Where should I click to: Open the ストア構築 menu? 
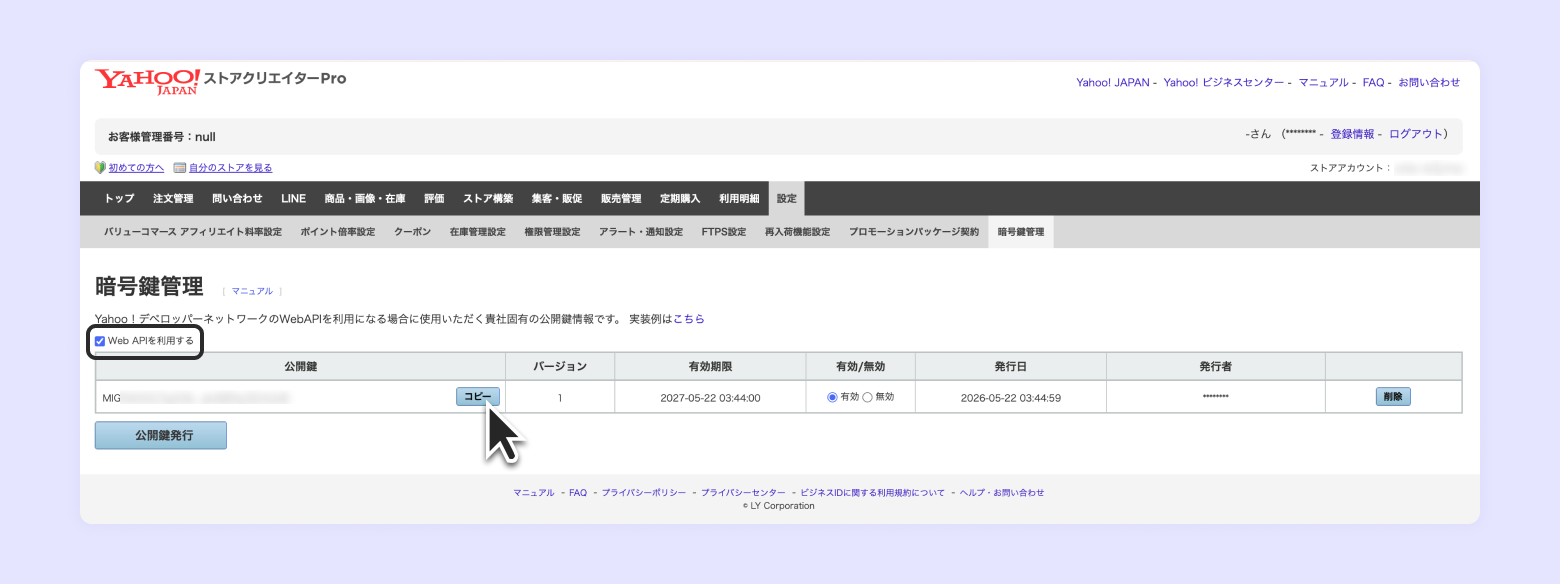point(488,199)
